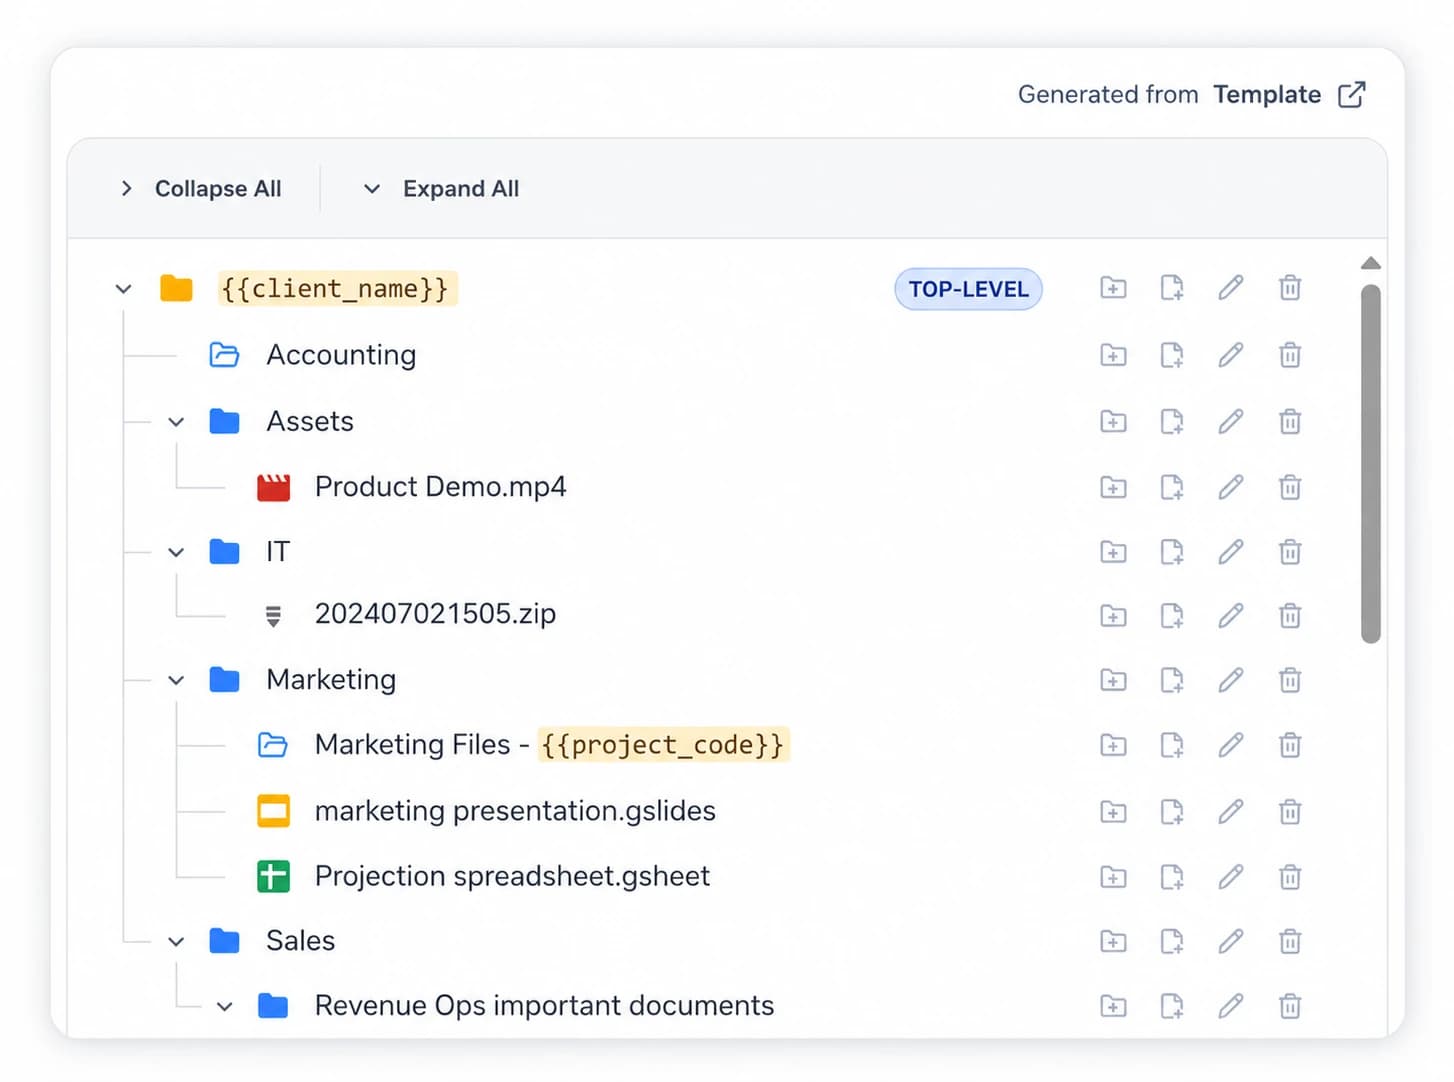Select the Sales folder label
This screenshot has height=1082, width=1454.
pyautogui.click(x=300, y=941)
